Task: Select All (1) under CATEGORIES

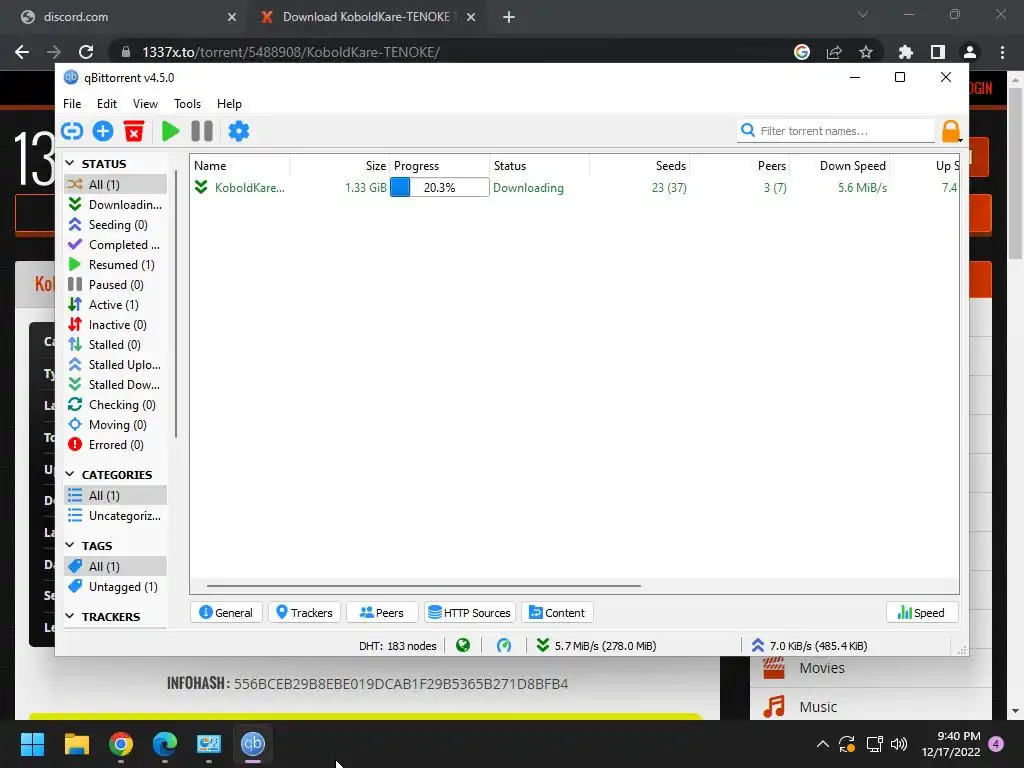Action: 116,496
